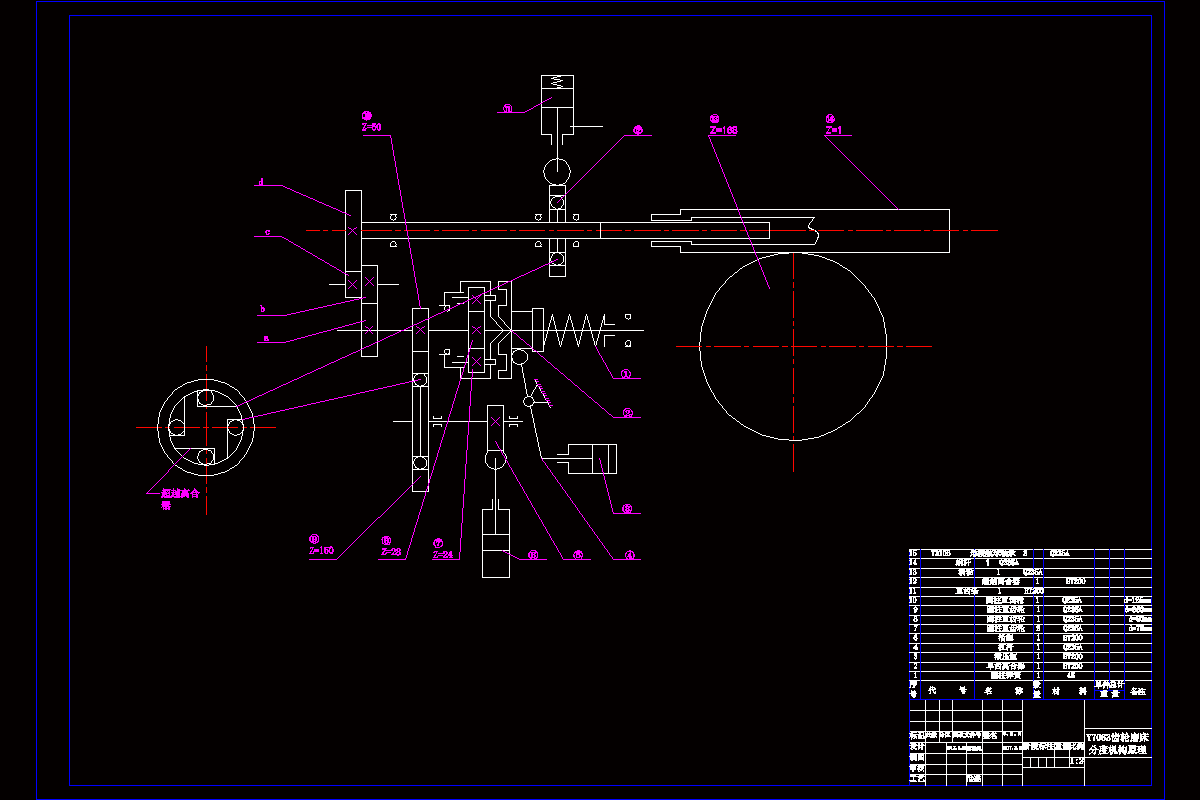
Task: Click the Z=1 worm label
Action: coord(834,130)
